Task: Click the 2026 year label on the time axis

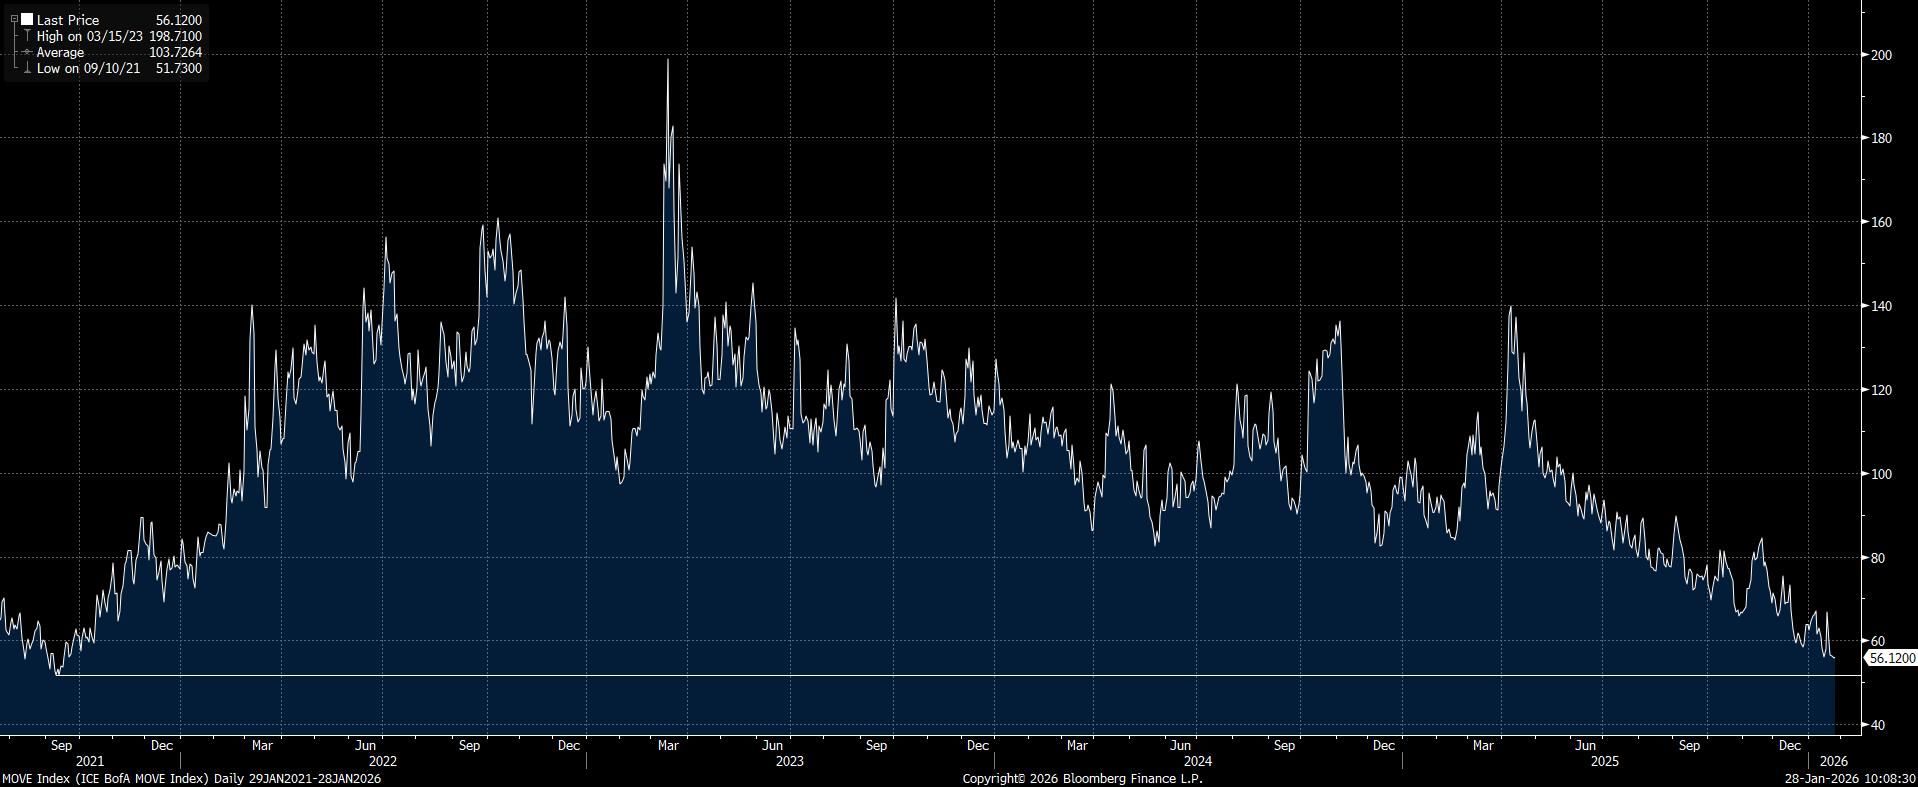Action: tap(1834, 761)
